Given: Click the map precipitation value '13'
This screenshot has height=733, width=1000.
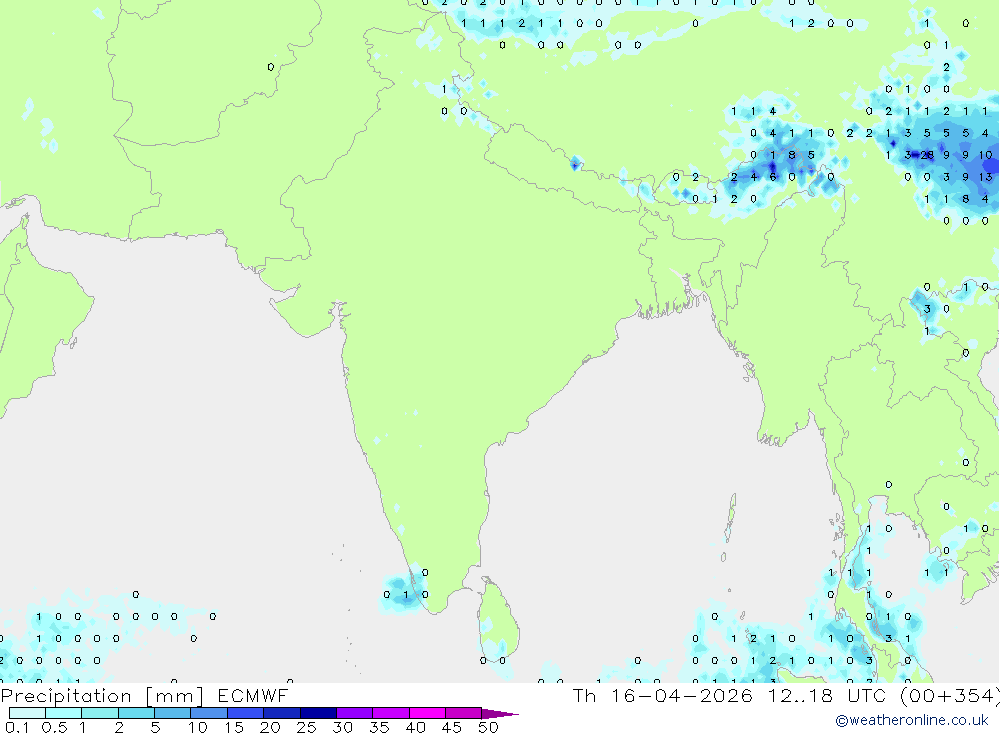Looking at the screenshot, I should (985, 177).
